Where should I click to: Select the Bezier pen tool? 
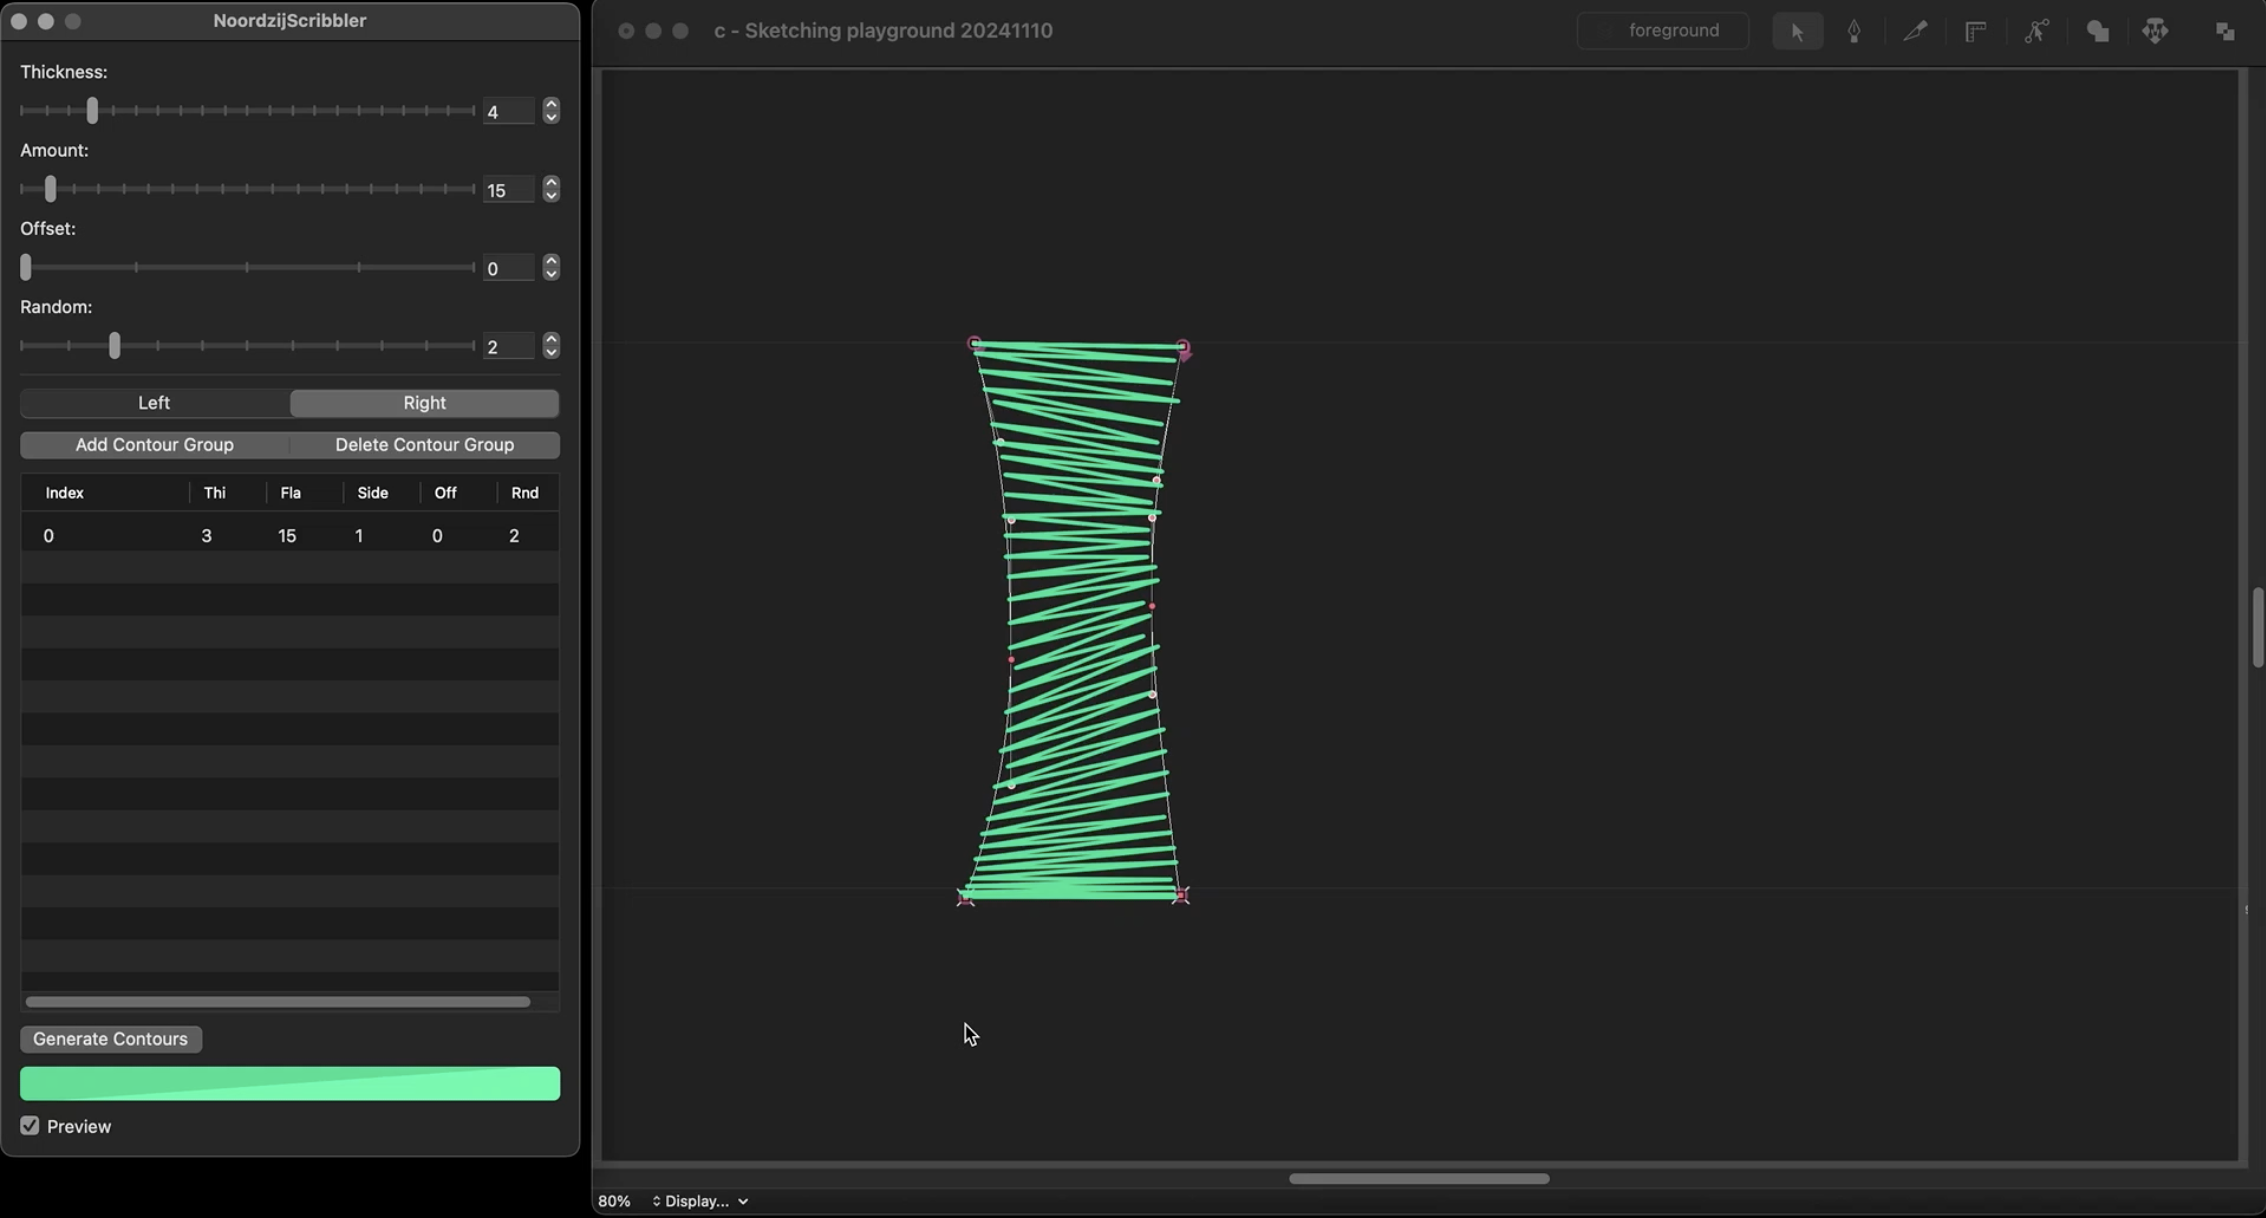coord(1854,31)
